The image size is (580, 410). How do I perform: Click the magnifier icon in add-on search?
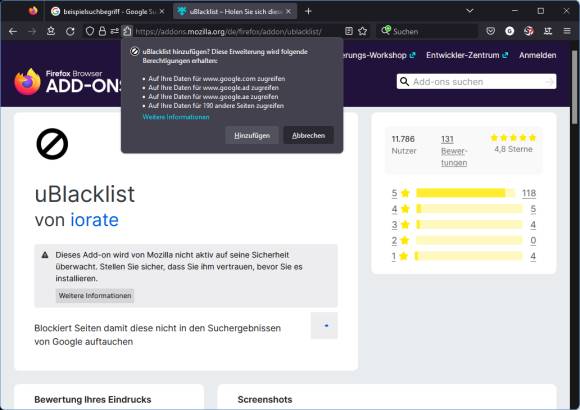click(405, 81)
